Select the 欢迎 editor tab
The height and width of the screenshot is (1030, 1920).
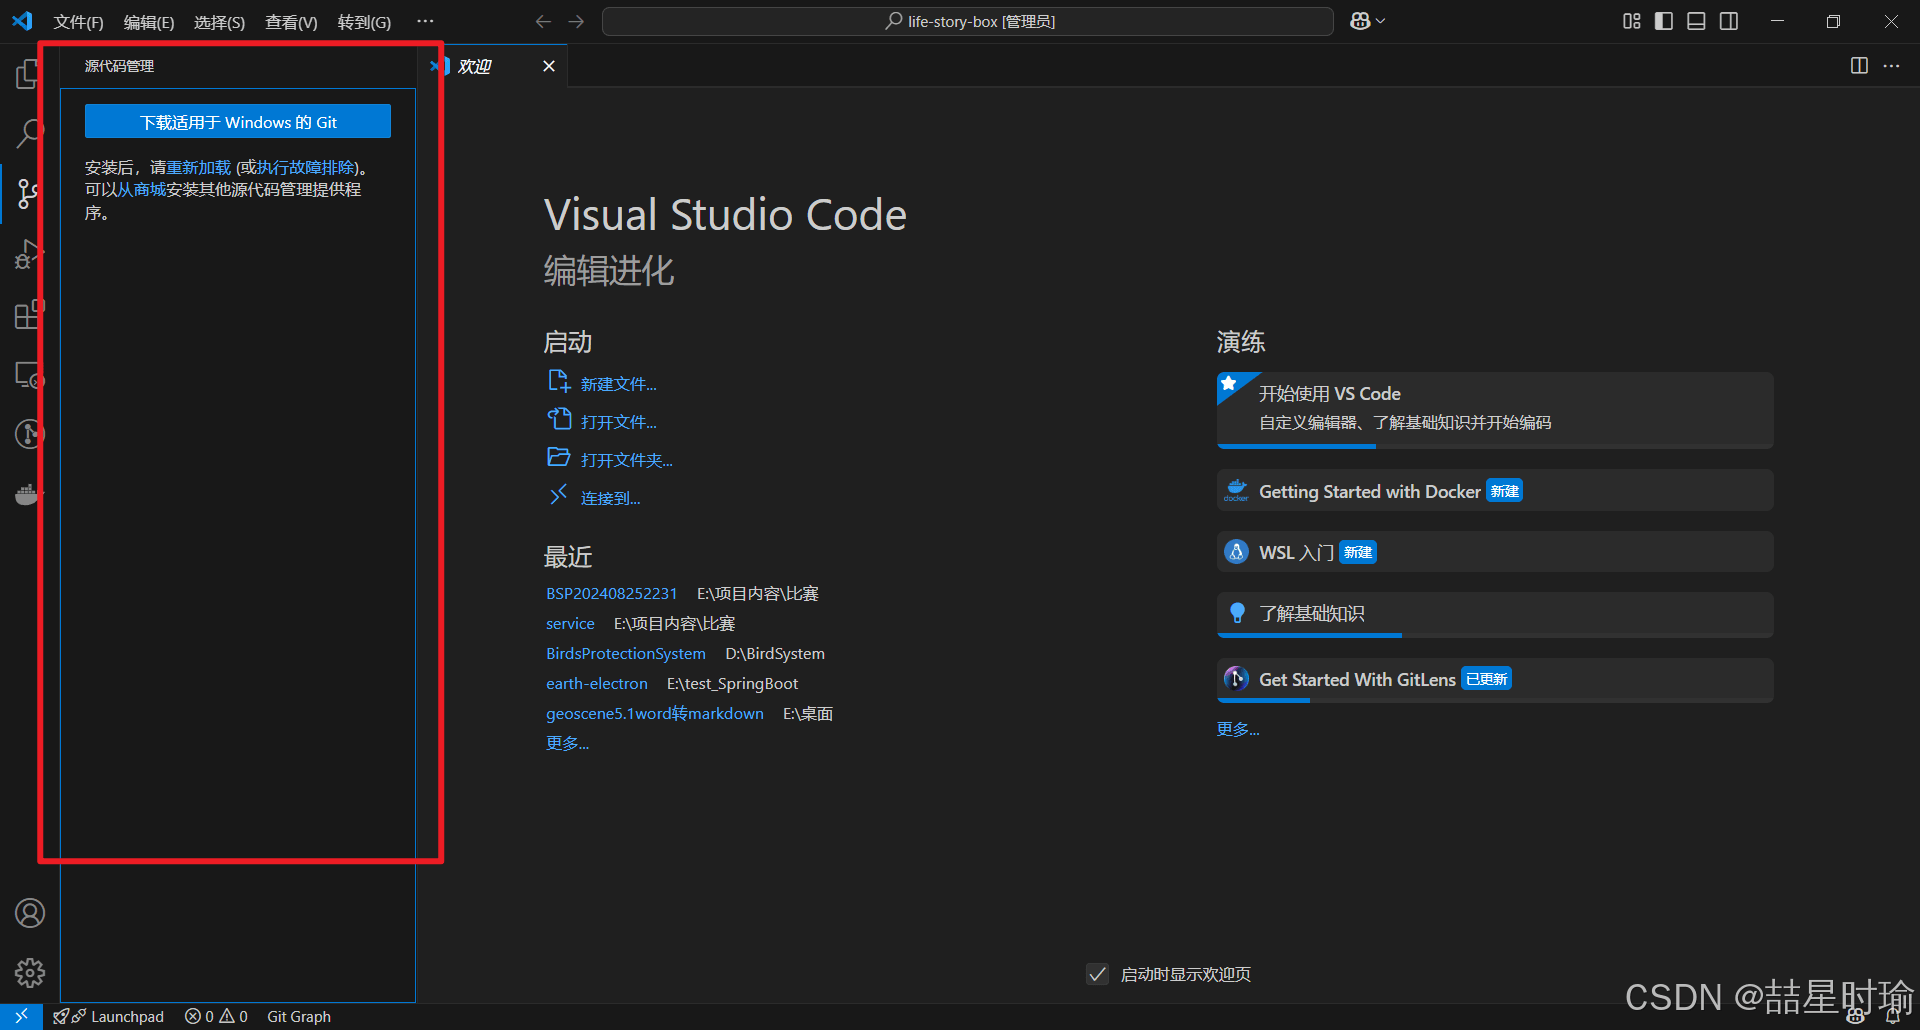click(476, 66)
